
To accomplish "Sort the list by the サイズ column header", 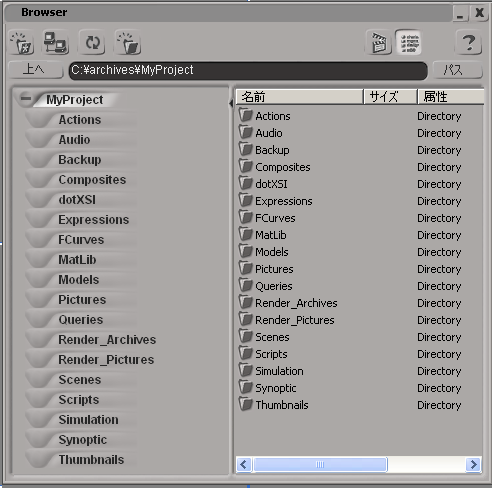I will tap(391, 97).
